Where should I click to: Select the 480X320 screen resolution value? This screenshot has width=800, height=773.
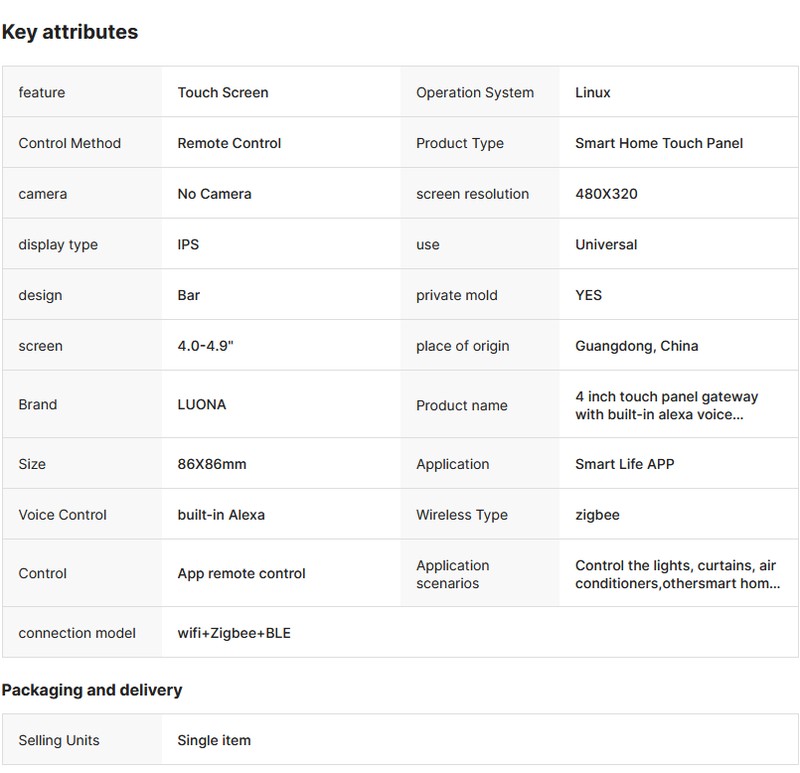606,194
